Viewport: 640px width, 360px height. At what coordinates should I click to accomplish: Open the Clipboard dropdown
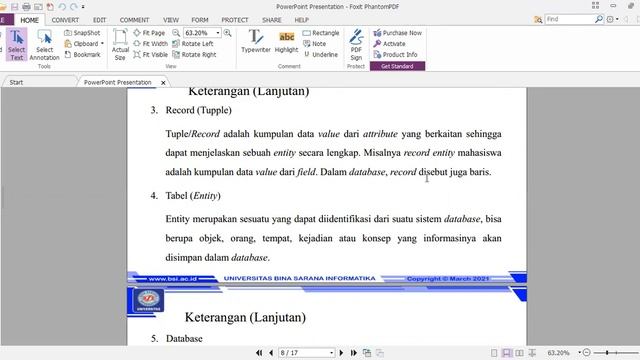tap(102, 43)
